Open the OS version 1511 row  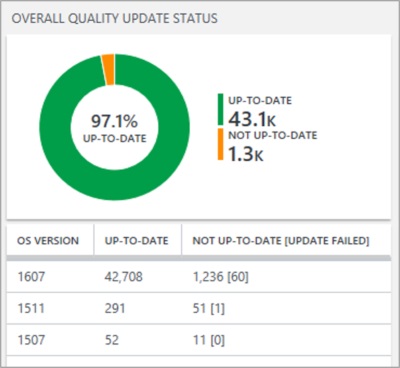pyautogui.click(x=198, y=308)
